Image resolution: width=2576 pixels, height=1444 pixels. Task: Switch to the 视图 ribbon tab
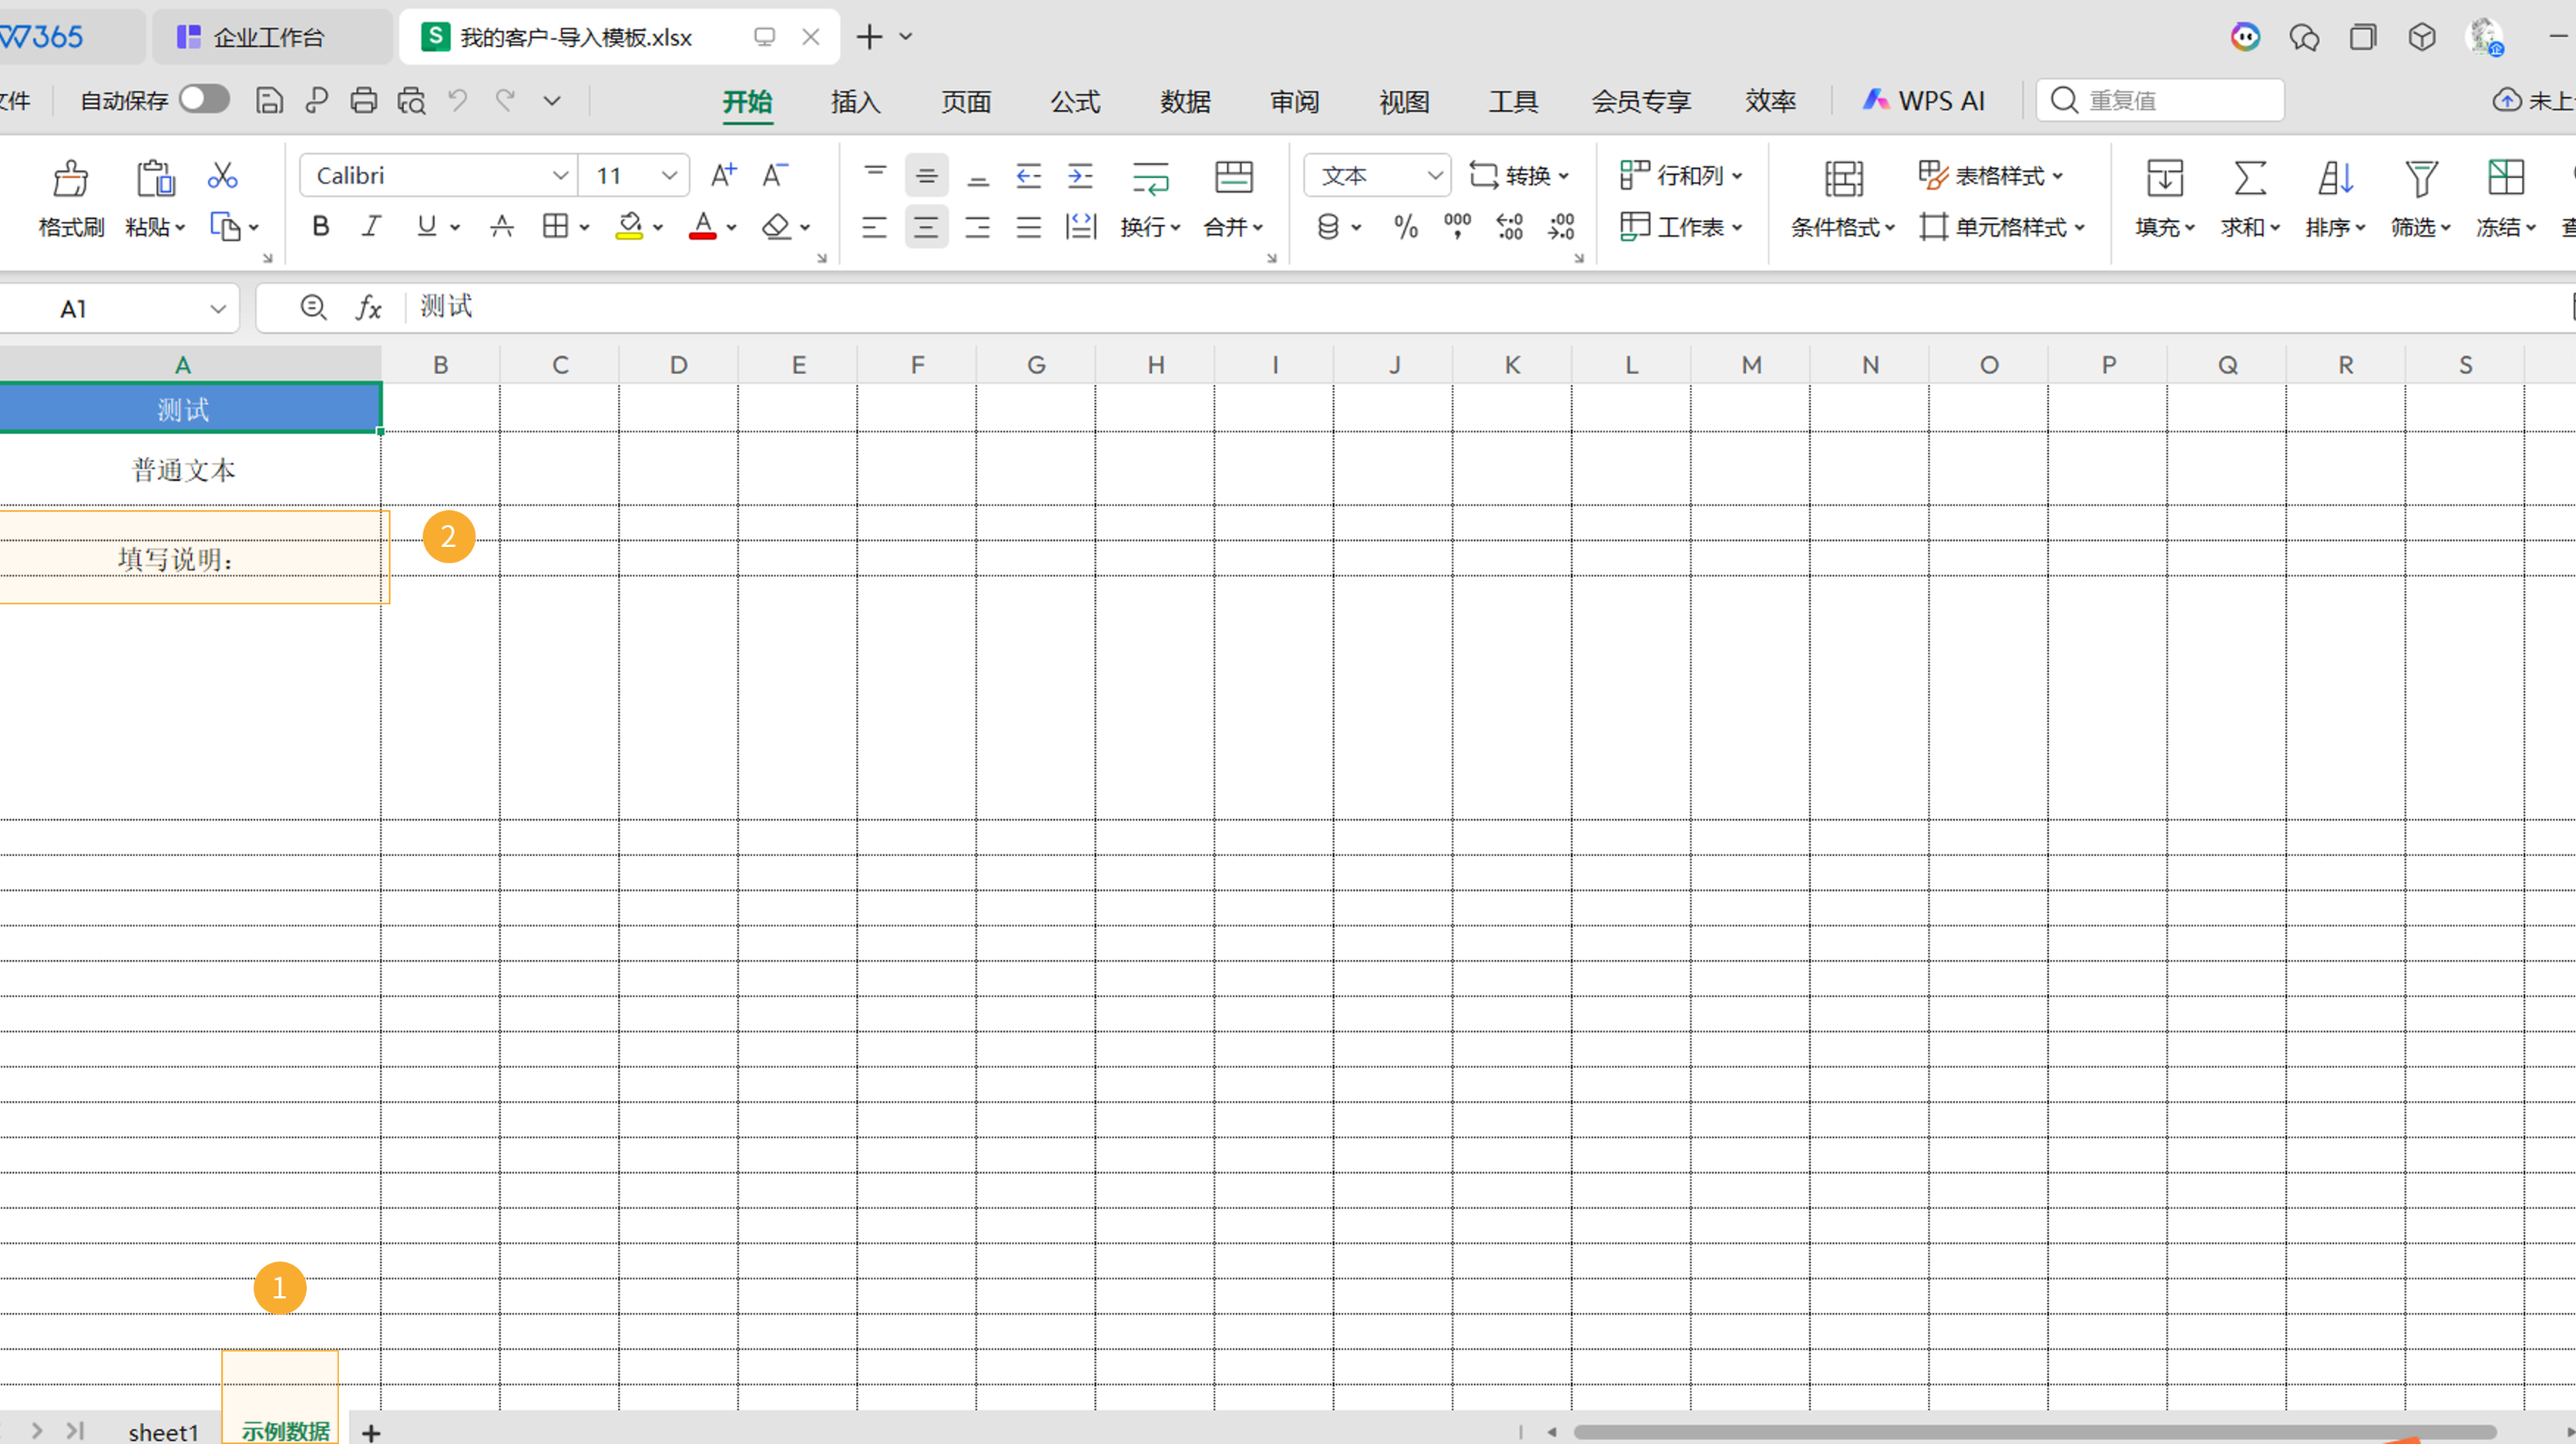(1404, 101)
